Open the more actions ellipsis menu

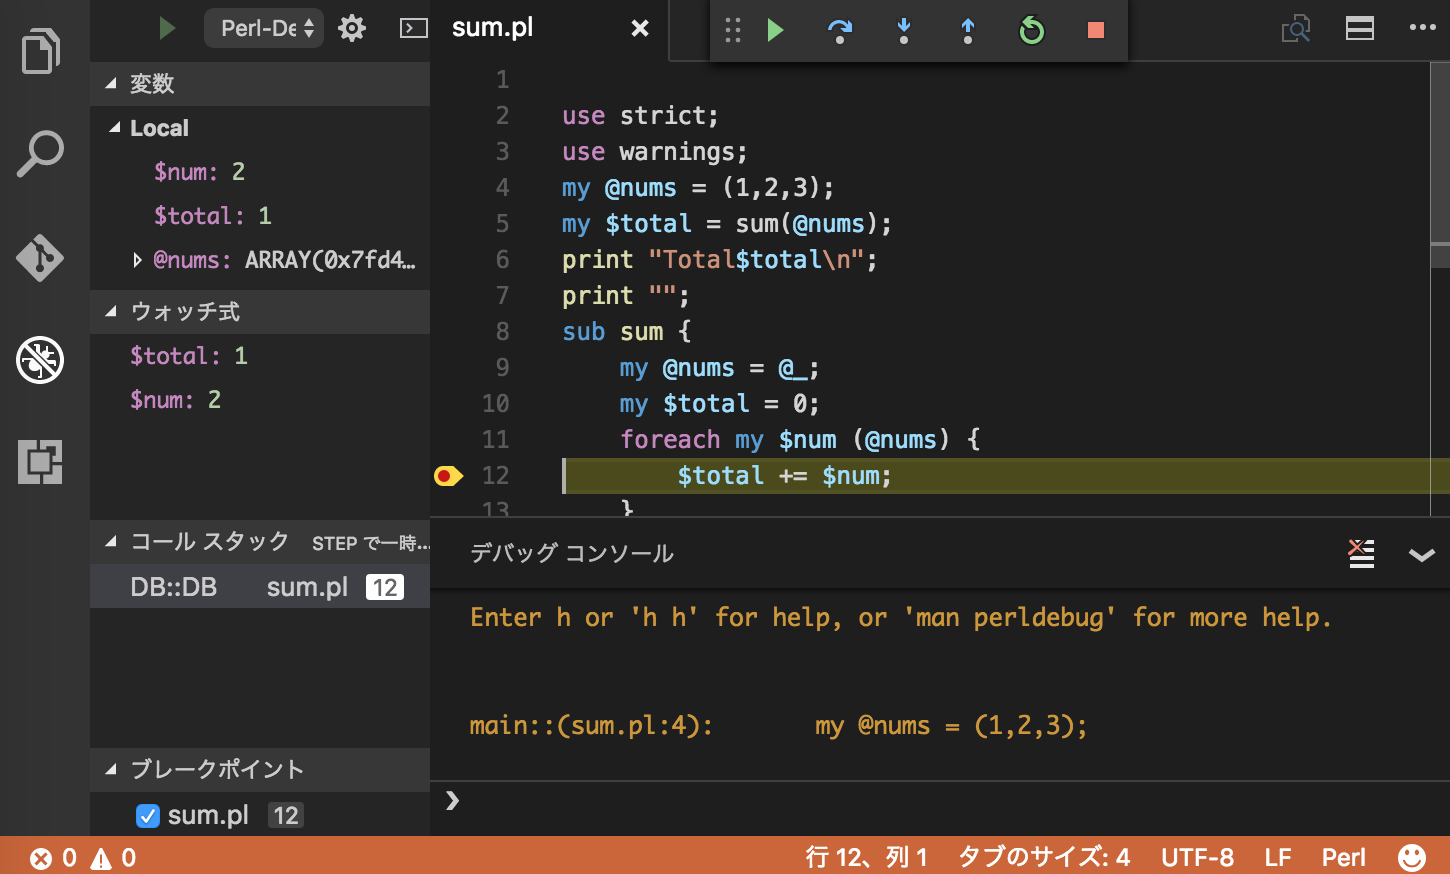point(1423,27)
